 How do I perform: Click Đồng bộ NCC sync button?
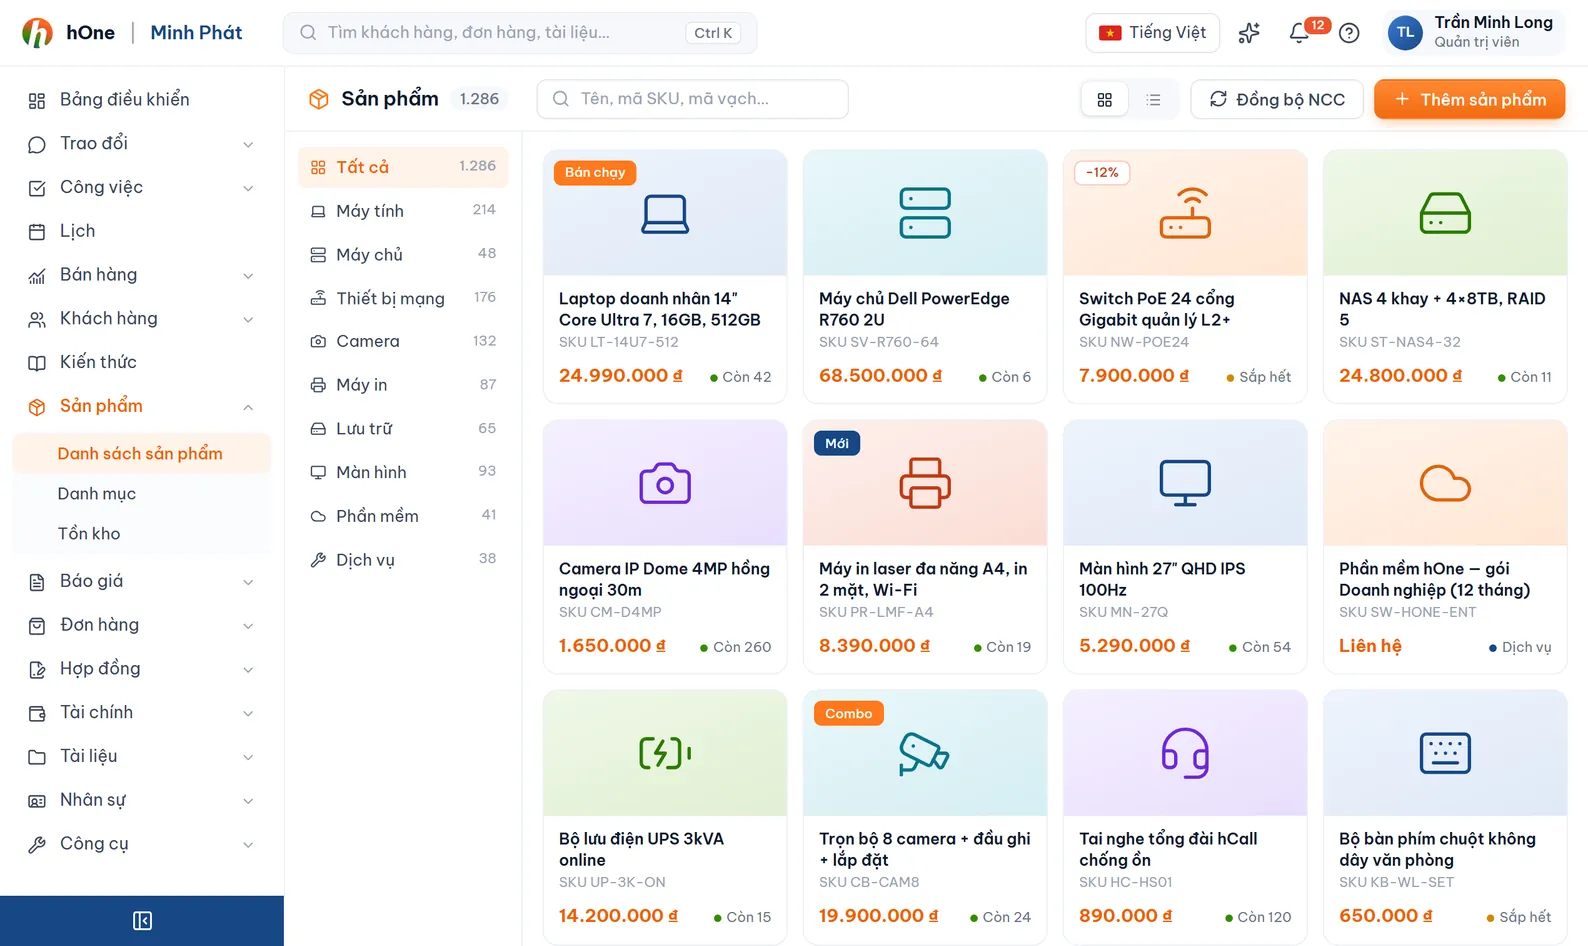click(x=1277, y=99)
